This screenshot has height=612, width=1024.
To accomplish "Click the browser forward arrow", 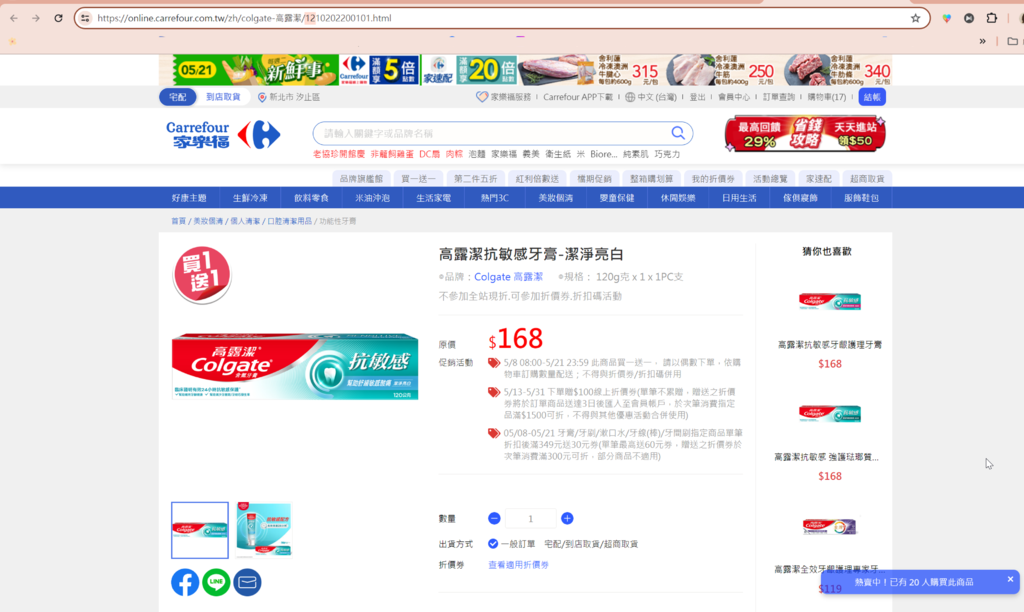I will [36, 18].
